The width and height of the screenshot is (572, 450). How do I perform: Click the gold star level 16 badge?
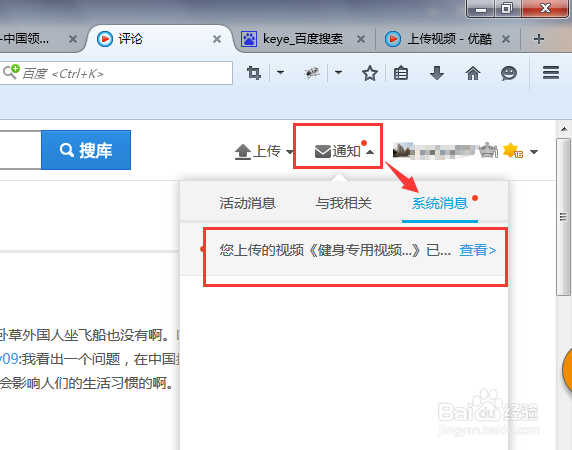[x=513, y=151]
